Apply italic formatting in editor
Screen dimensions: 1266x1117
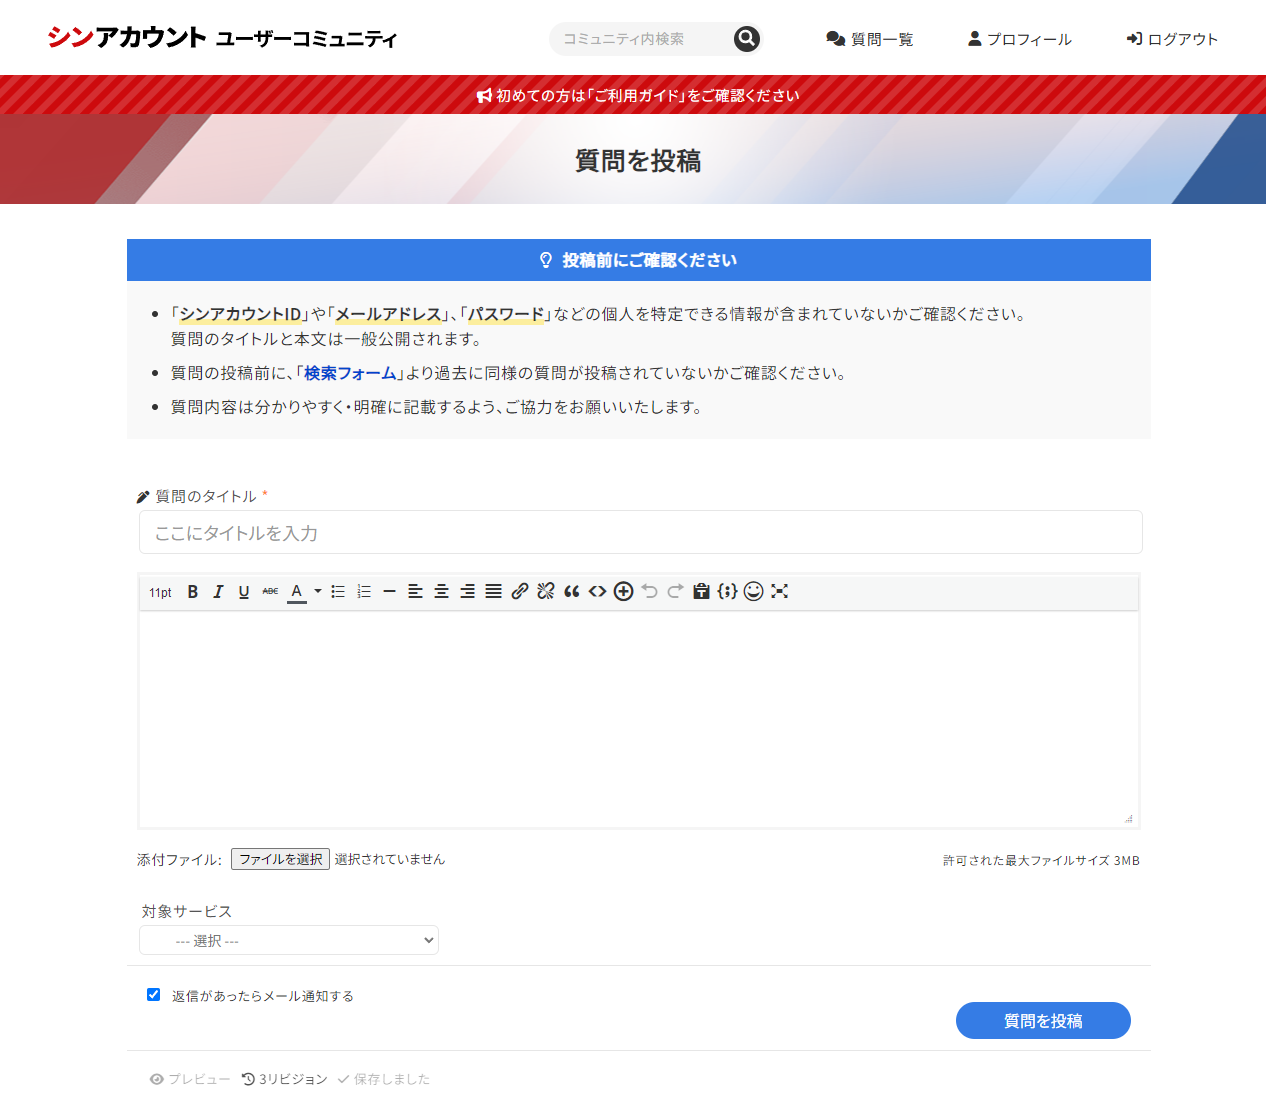coord(218,592)
